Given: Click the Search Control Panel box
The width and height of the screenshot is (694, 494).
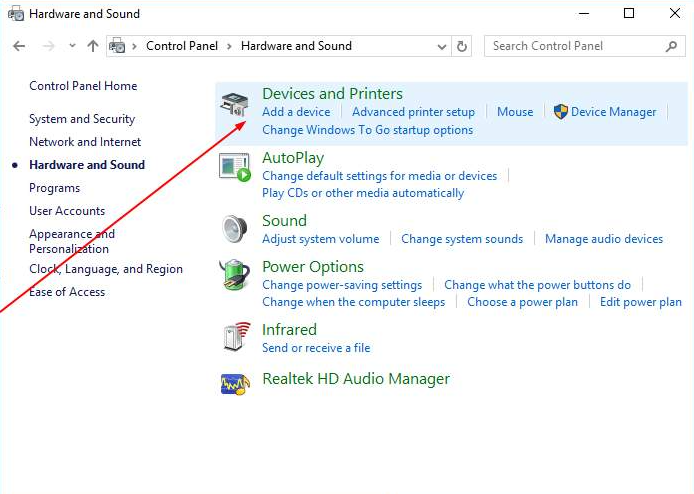Looking at the screenshot, I should [575, 46].
